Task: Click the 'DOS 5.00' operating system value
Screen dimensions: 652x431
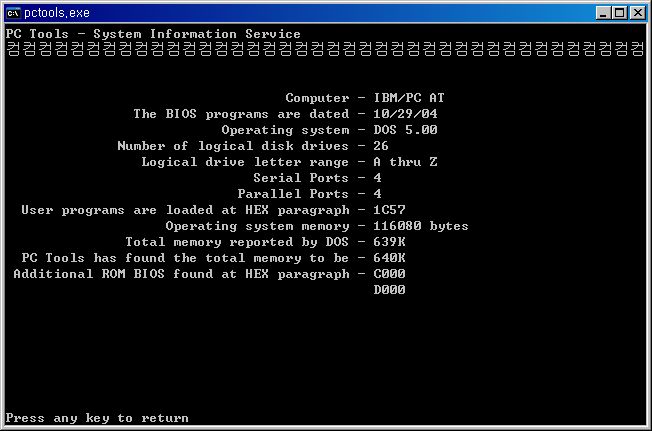Action: [405, 130]
